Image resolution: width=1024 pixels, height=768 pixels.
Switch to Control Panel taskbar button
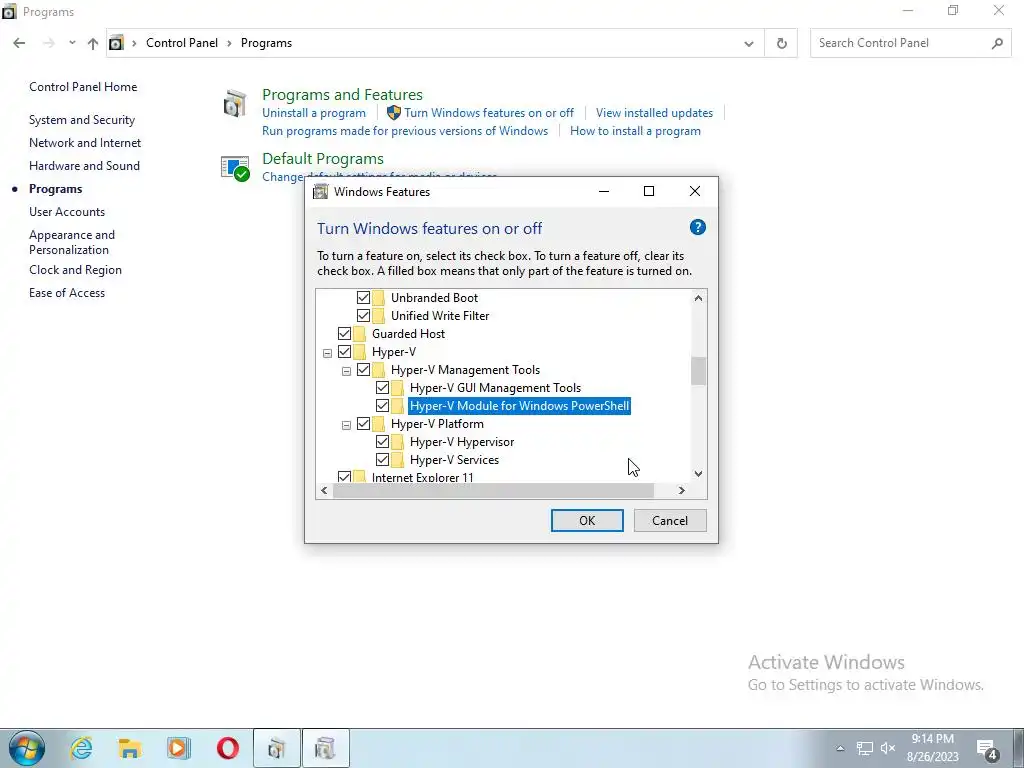[277, 748]
